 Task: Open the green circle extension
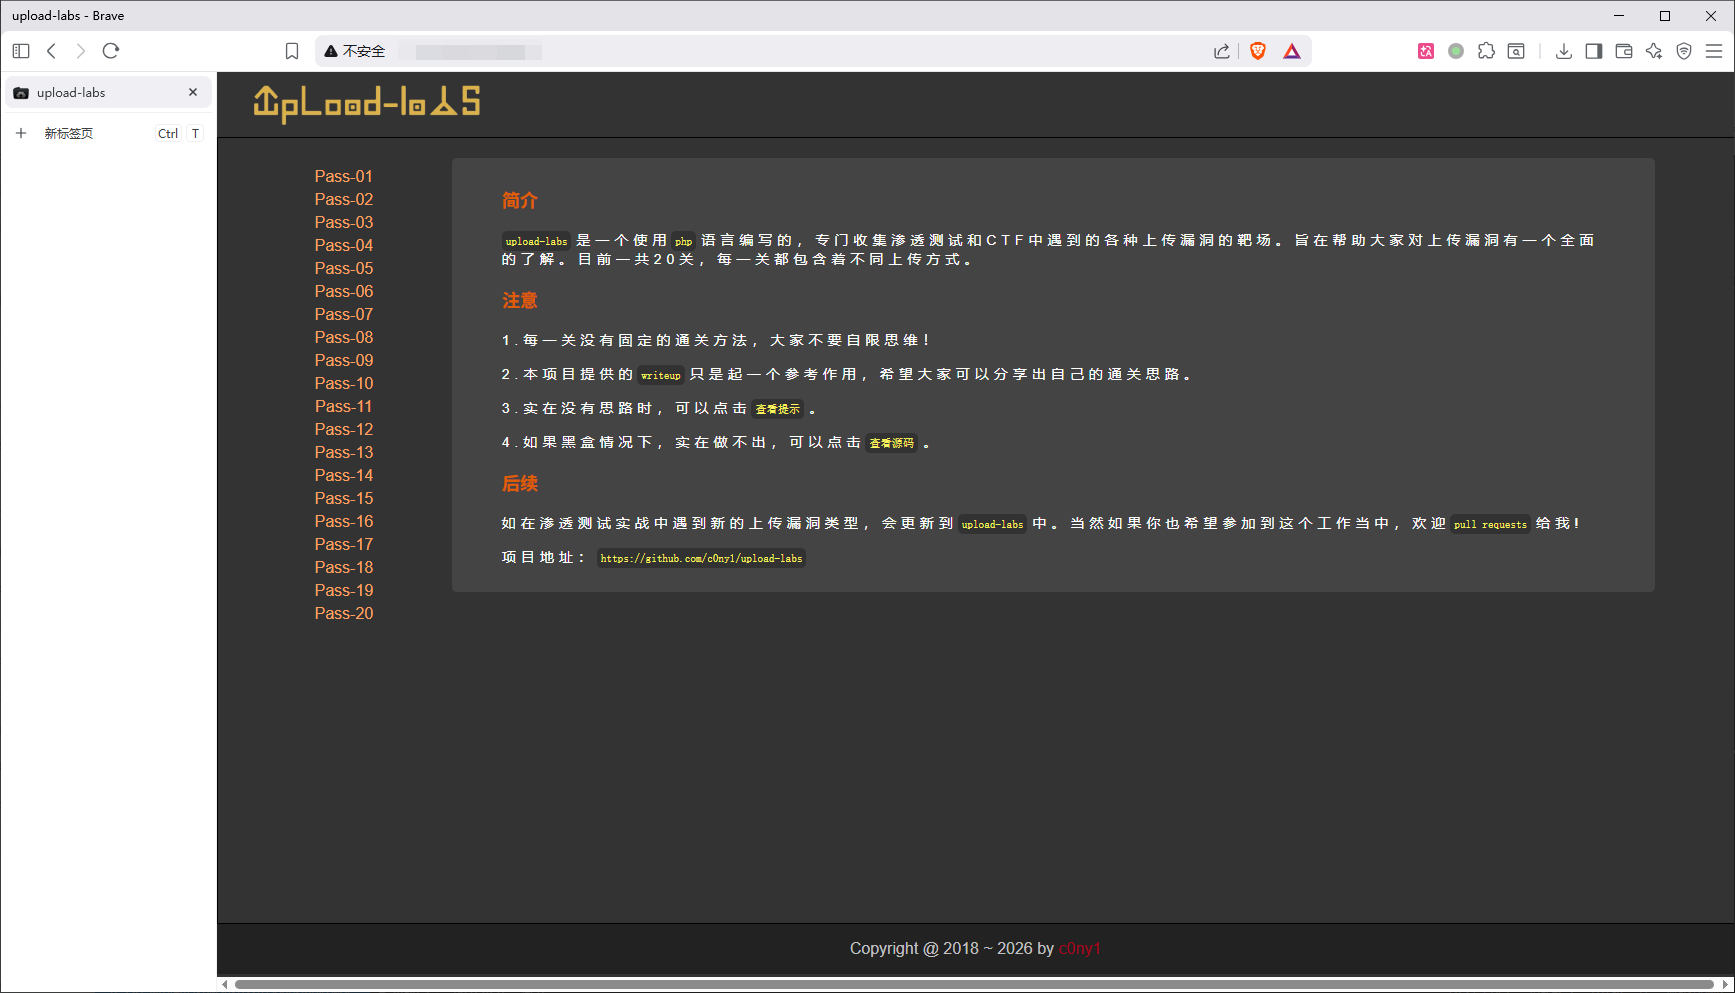[x=1456, y=51]
